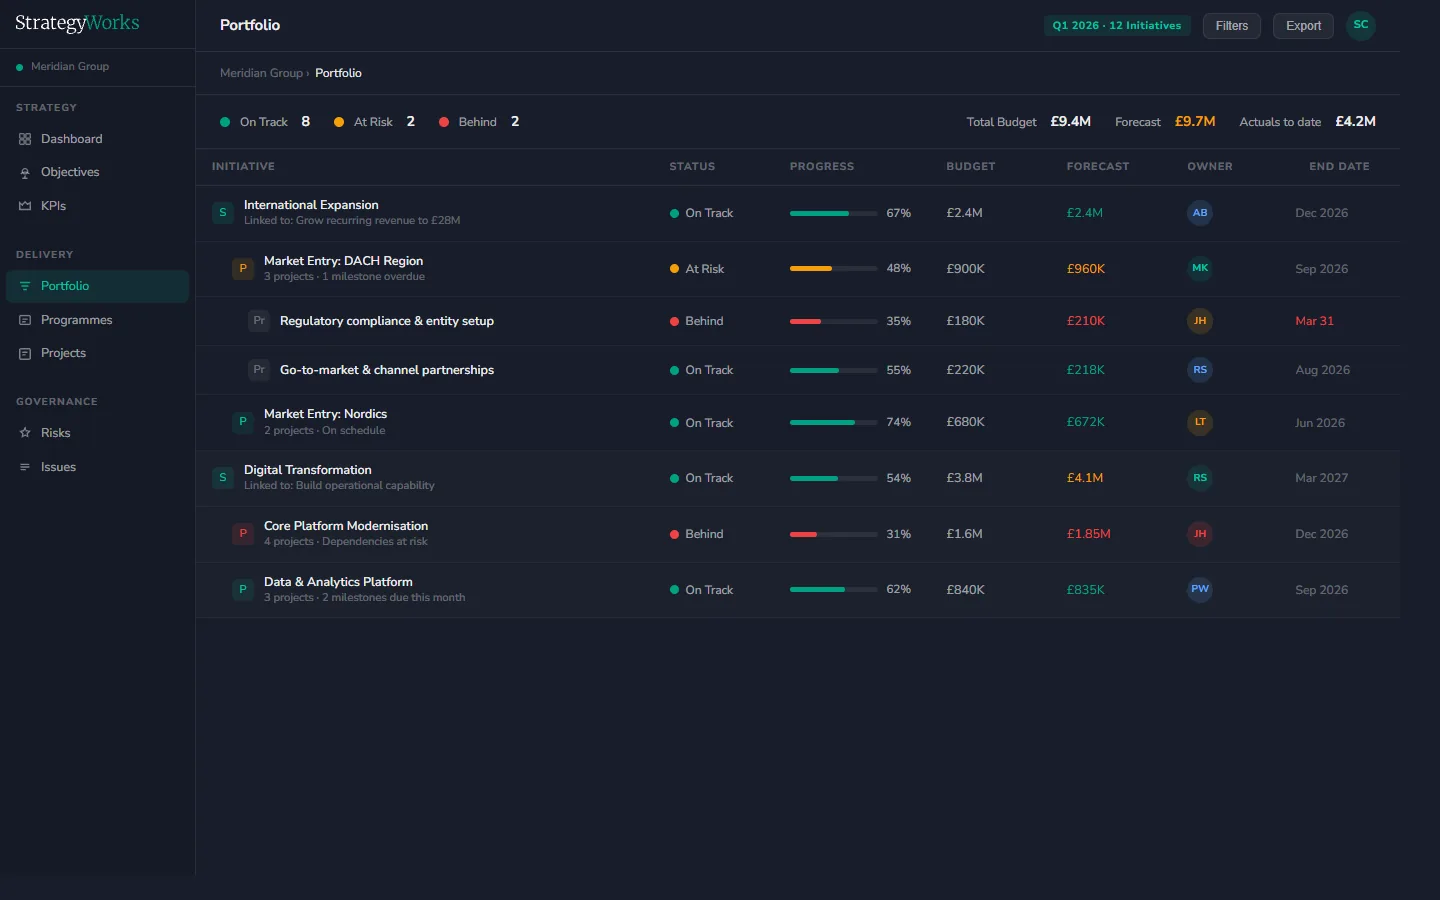The width and height of the screenshot is (1440, 900).
Task: Toggle the At Risk status filter
Action: tap(372, 121)
